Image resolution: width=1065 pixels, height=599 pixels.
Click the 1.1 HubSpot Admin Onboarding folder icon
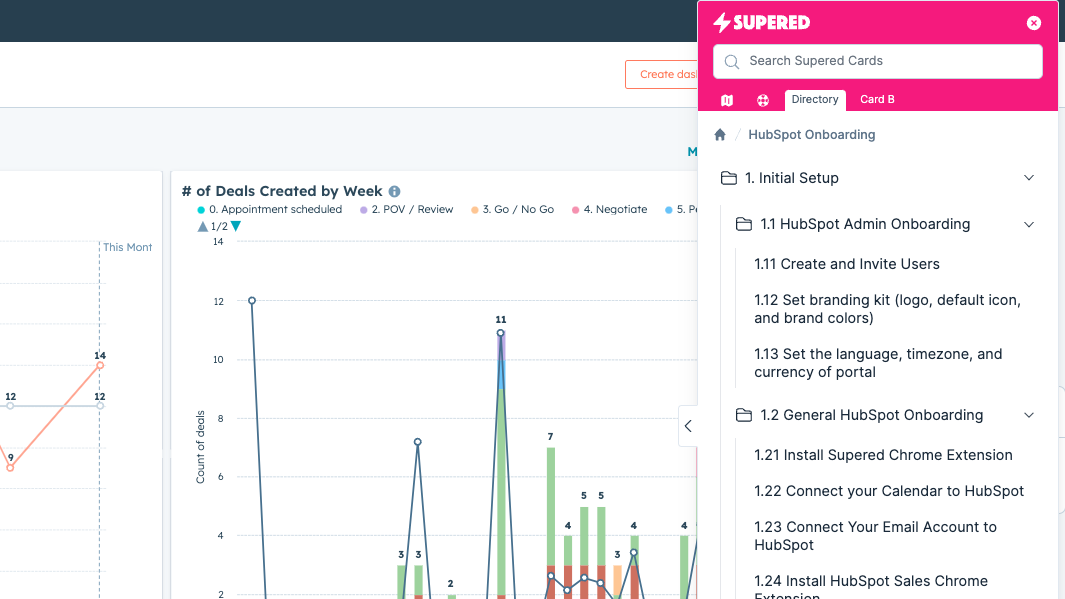[744, 224]
